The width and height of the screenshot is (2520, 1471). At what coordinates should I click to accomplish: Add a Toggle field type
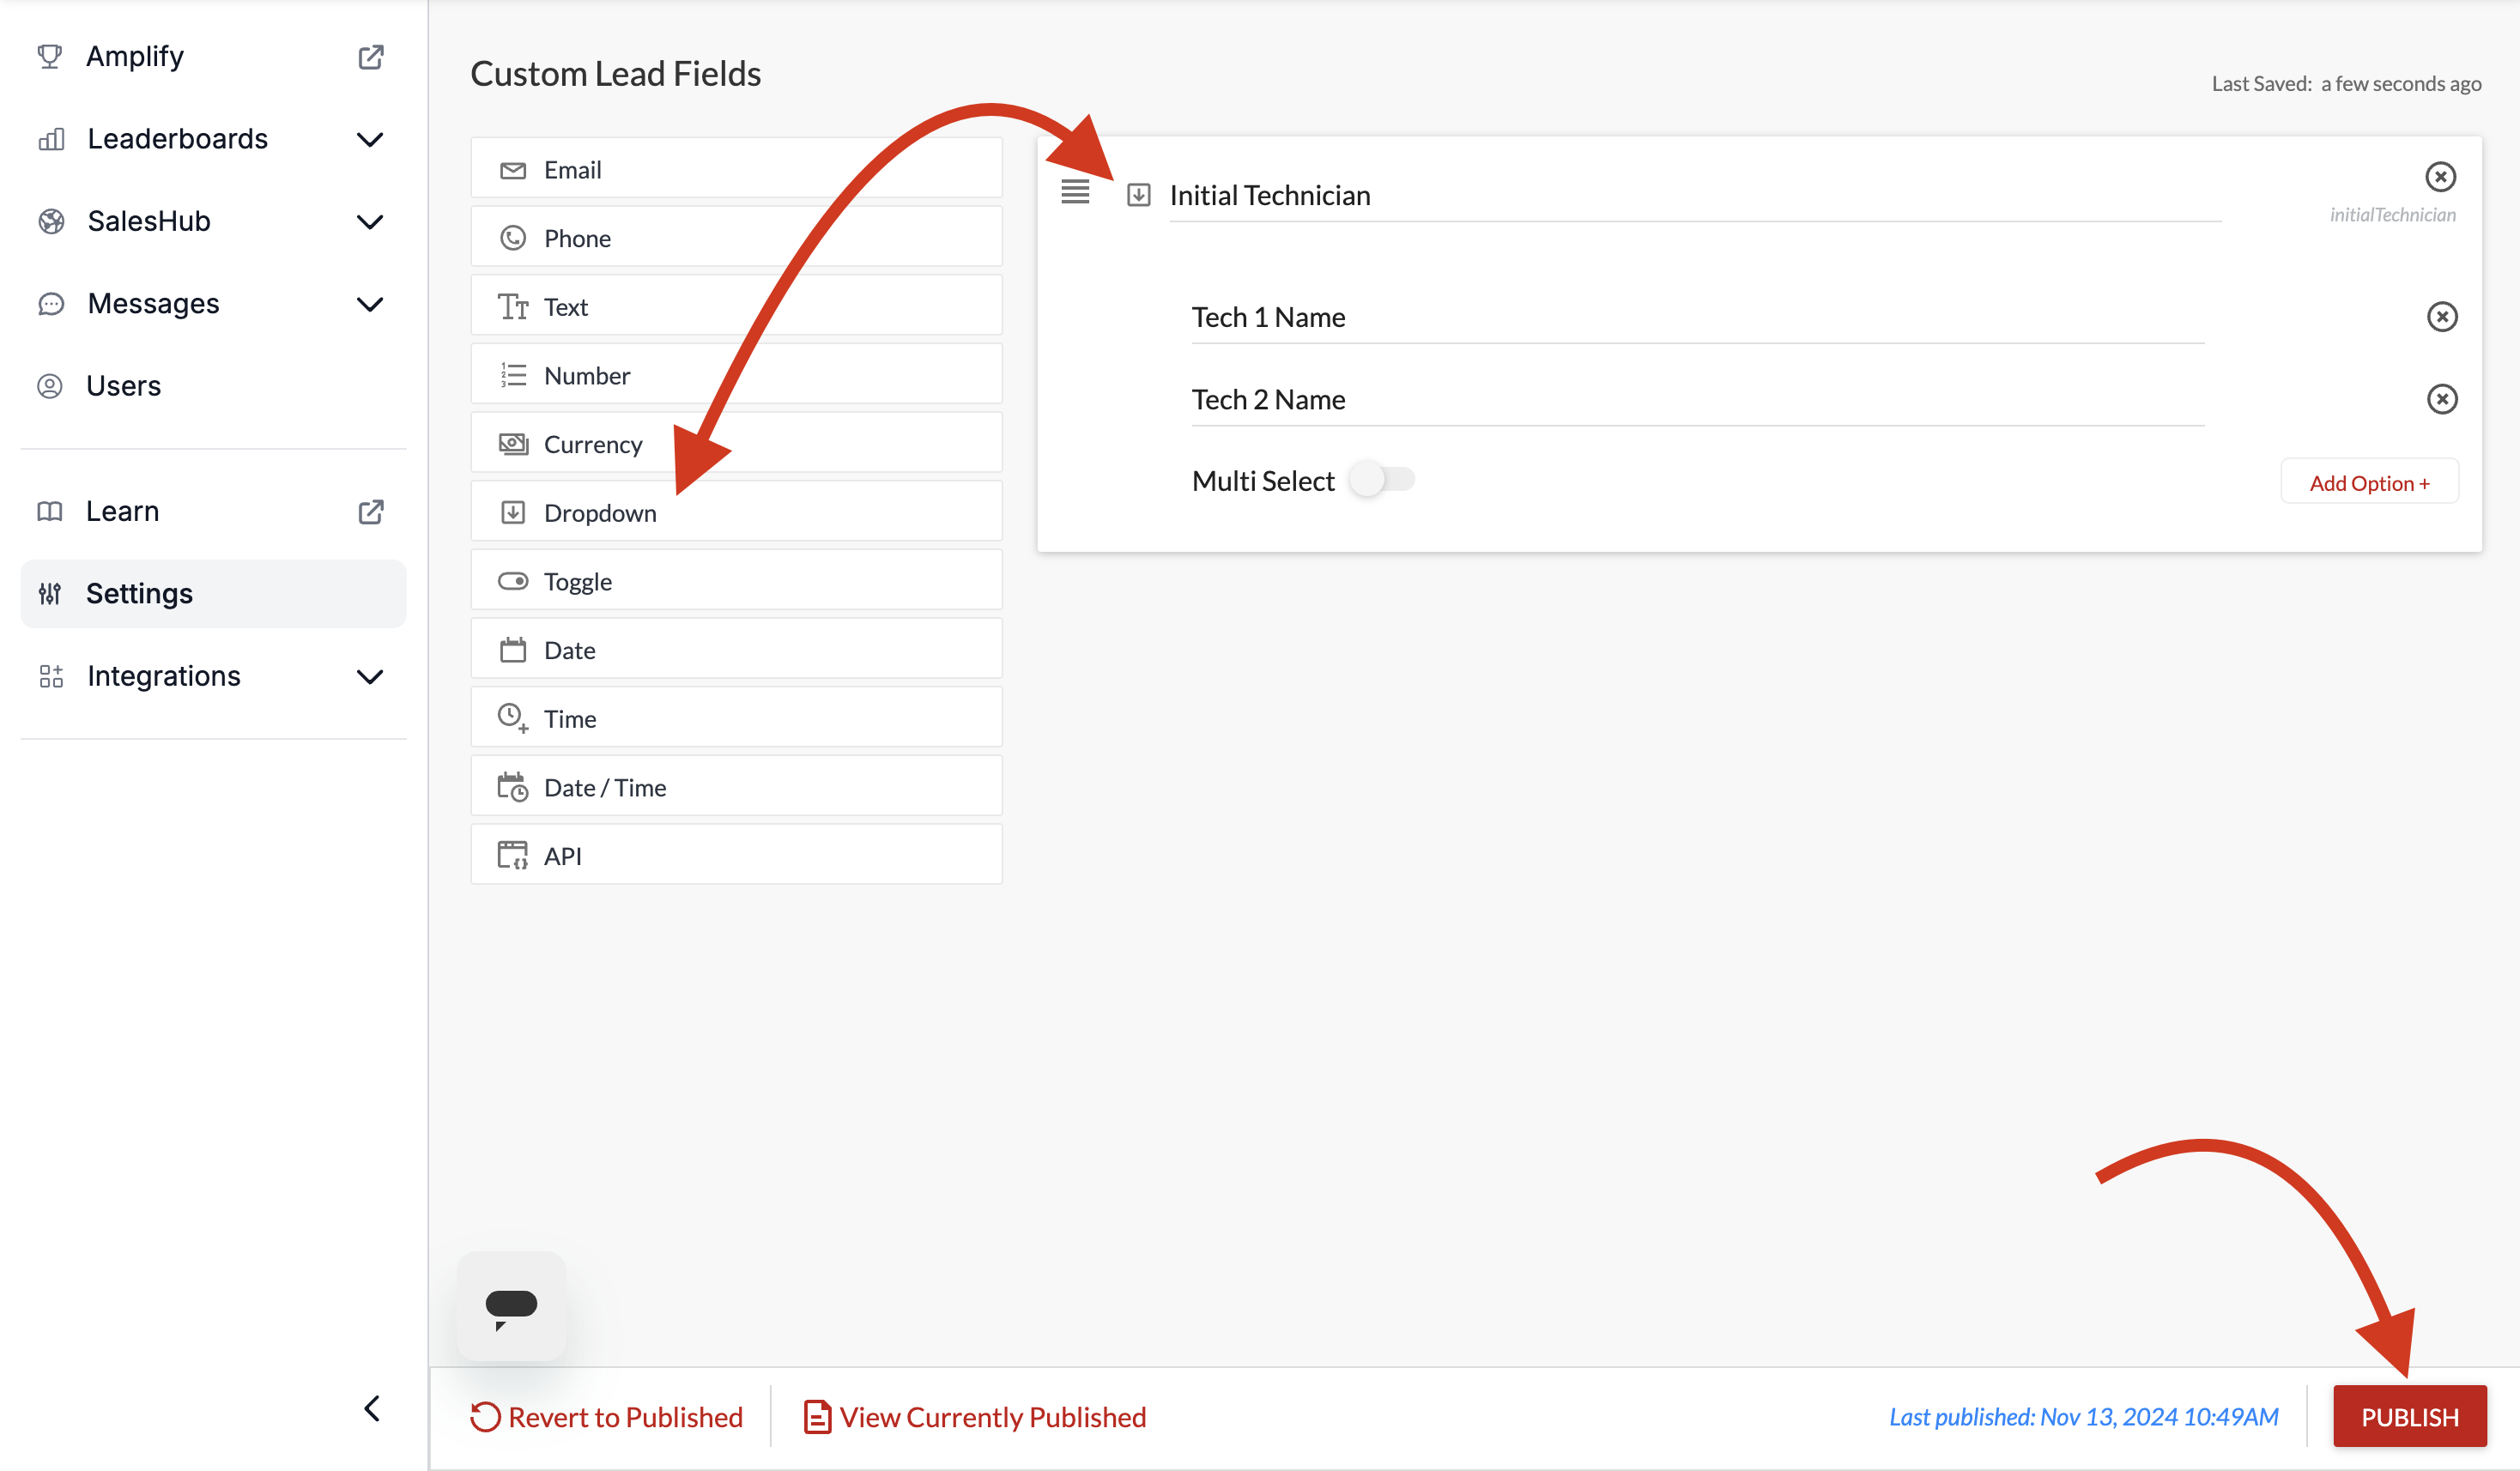pos(736,580)
